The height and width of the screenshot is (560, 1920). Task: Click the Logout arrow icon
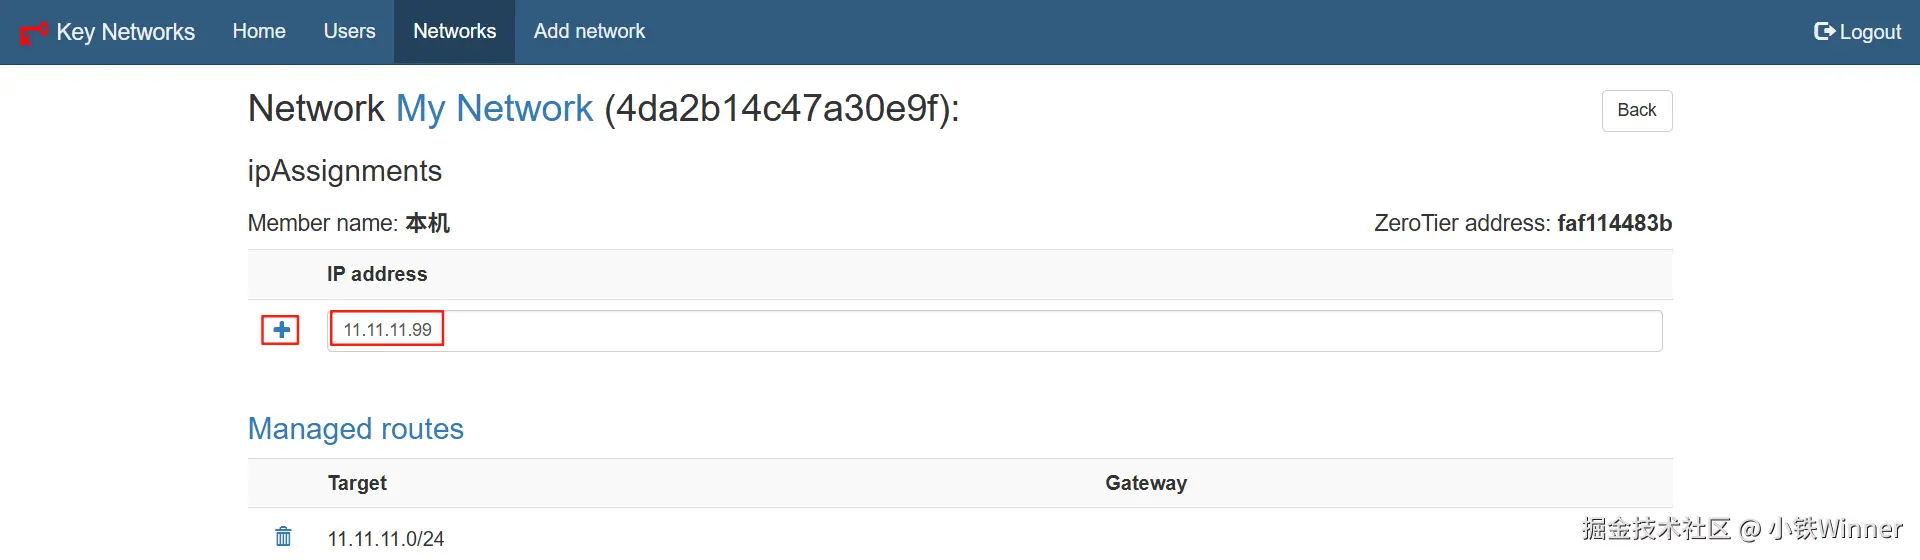point(1824,32)
